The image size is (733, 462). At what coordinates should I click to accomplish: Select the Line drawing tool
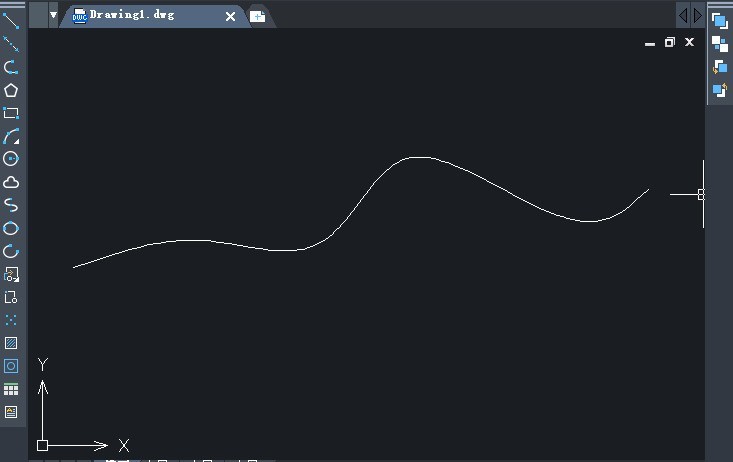coord(11,22)
